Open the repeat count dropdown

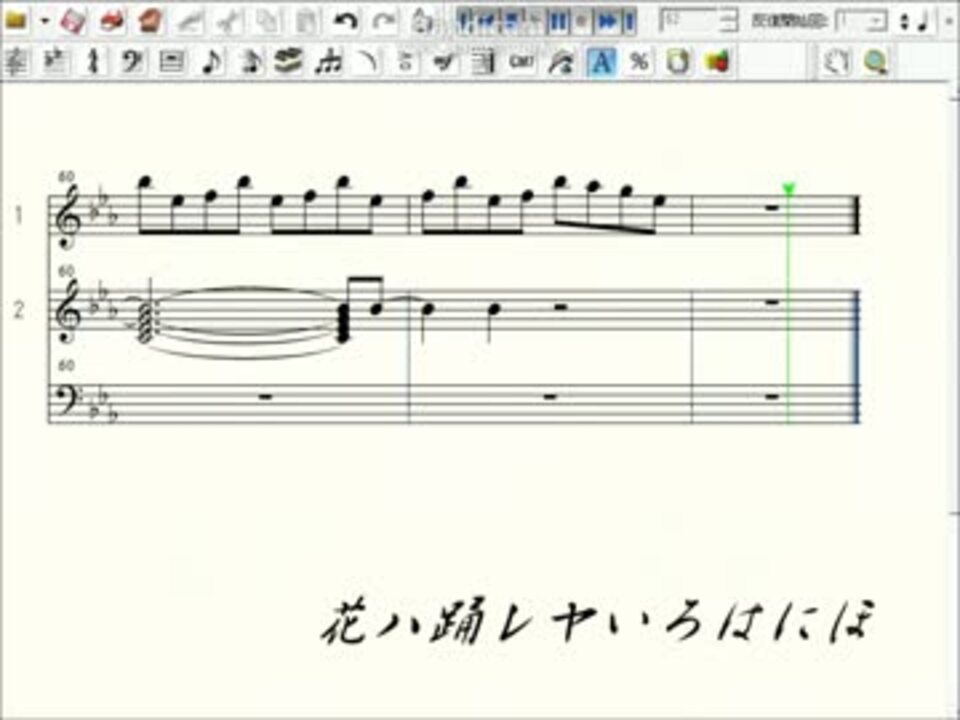(x=877, y=22)
